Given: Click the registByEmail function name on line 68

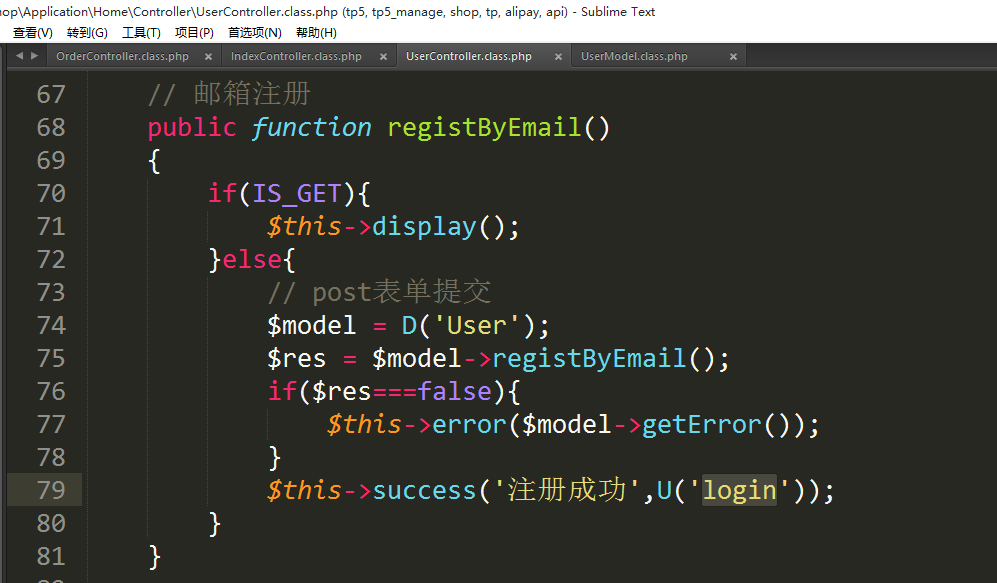Looking at the screenshot, I should [x=484, y=127].
